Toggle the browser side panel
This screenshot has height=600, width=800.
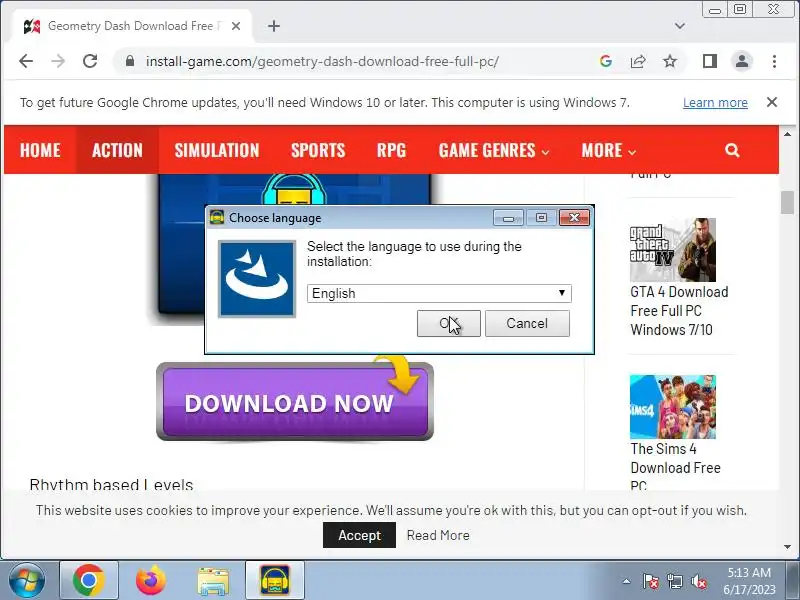pos(710,61)
